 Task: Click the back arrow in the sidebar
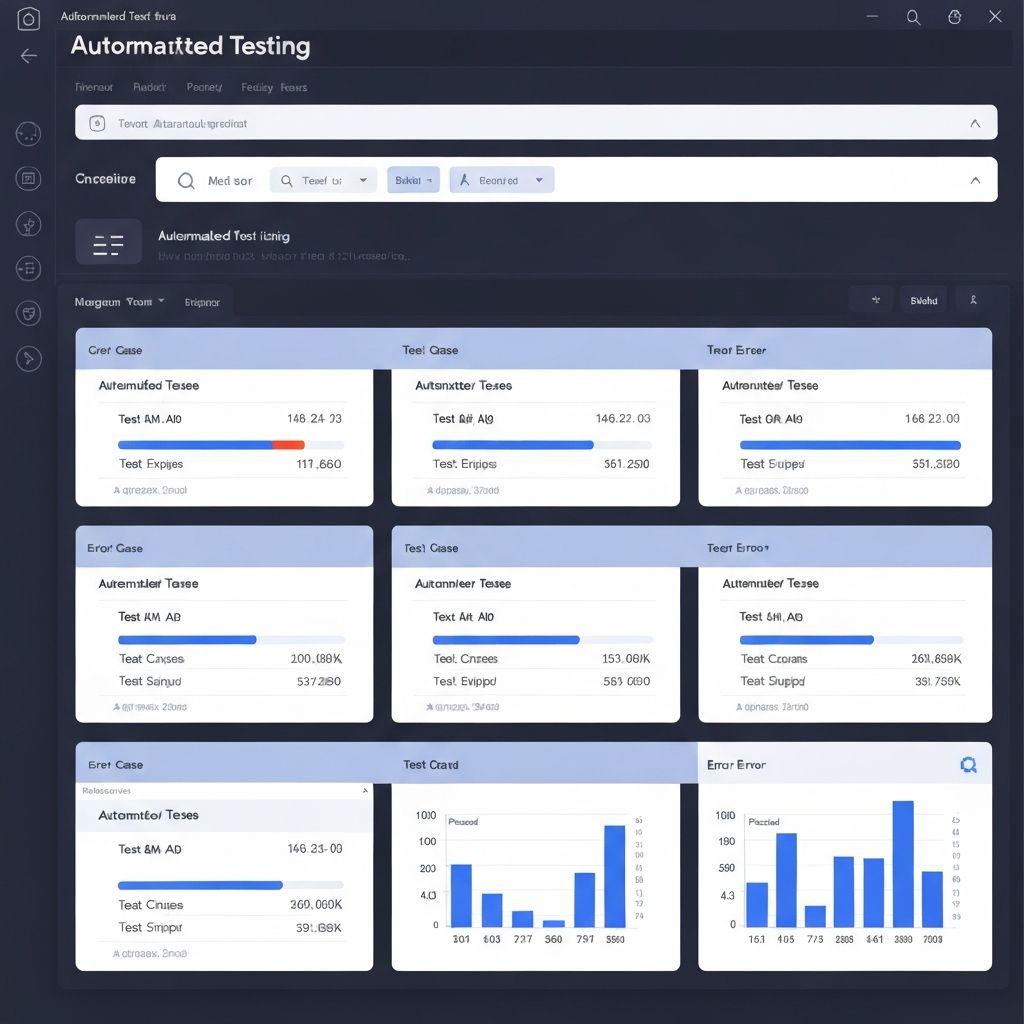click(28, 55)
